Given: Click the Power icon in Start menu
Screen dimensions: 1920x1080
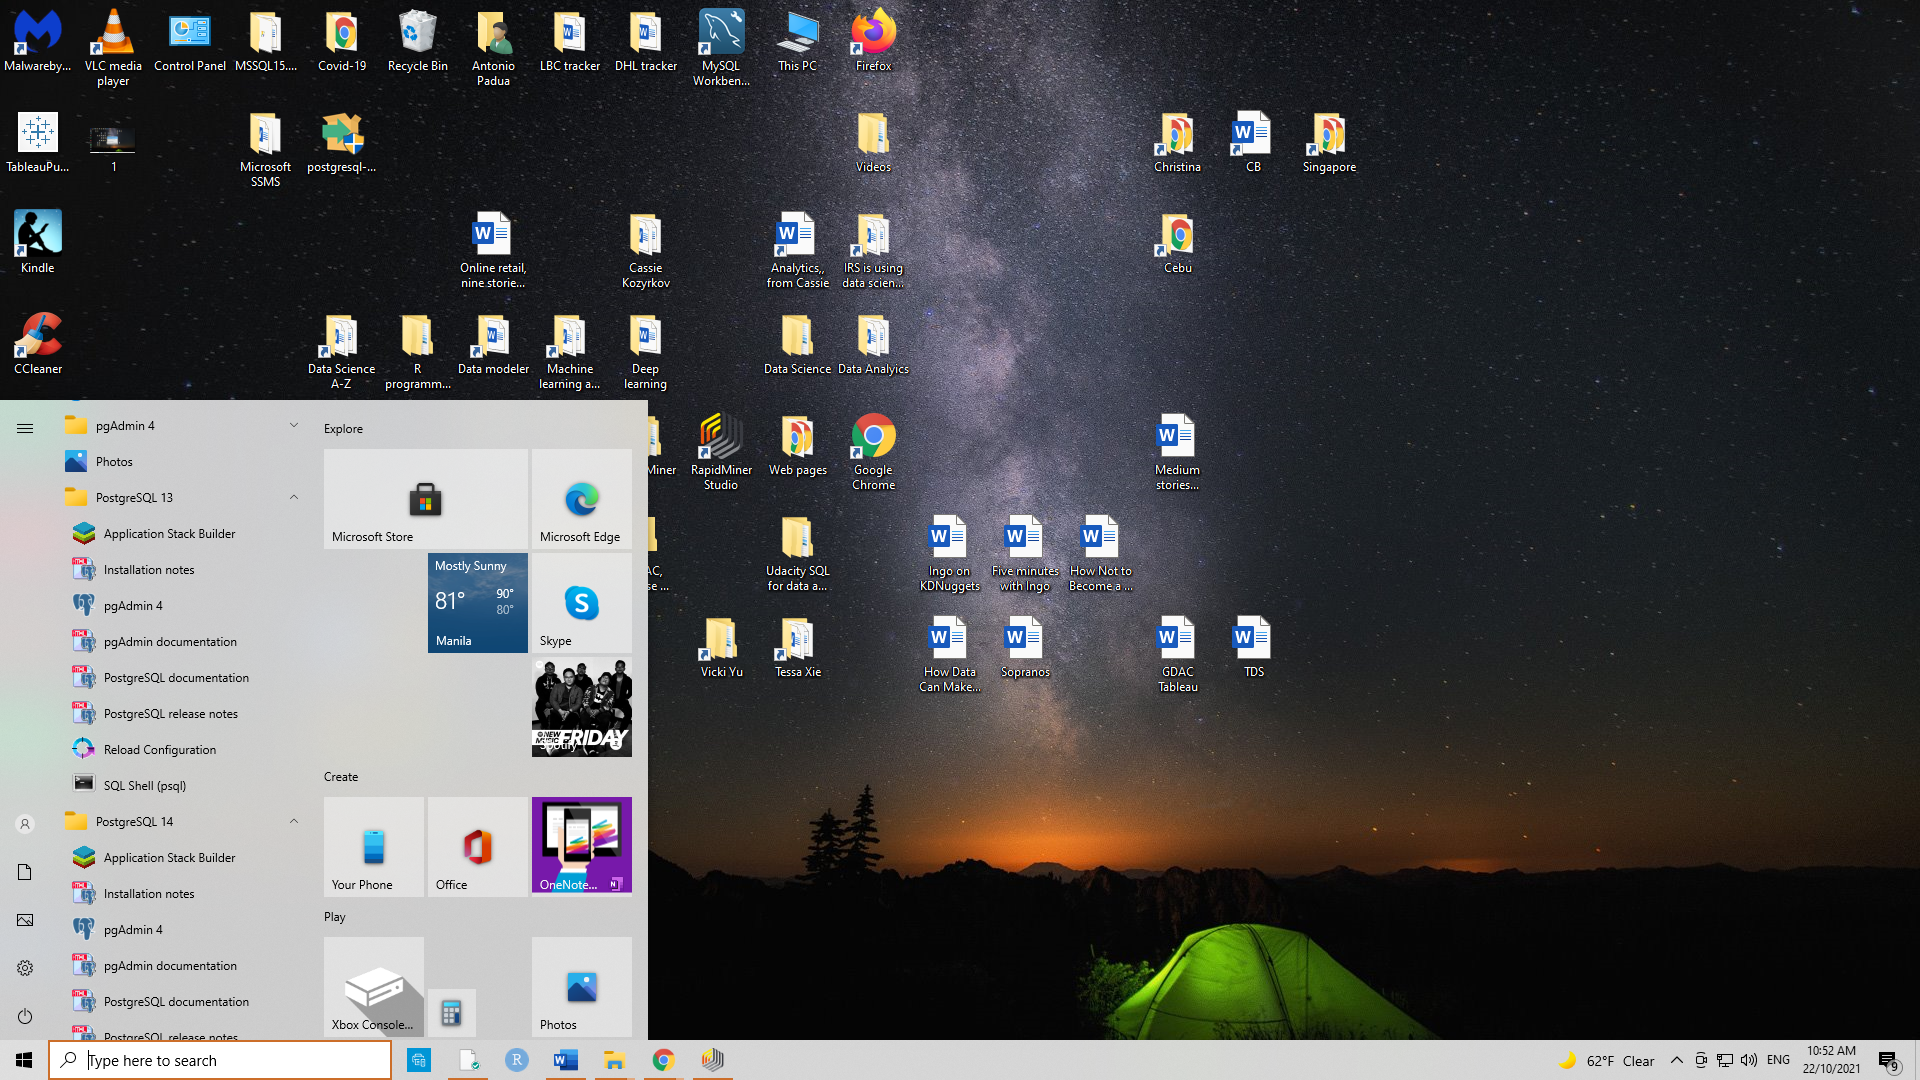Looking at the screenshot, I should 25,1016.
